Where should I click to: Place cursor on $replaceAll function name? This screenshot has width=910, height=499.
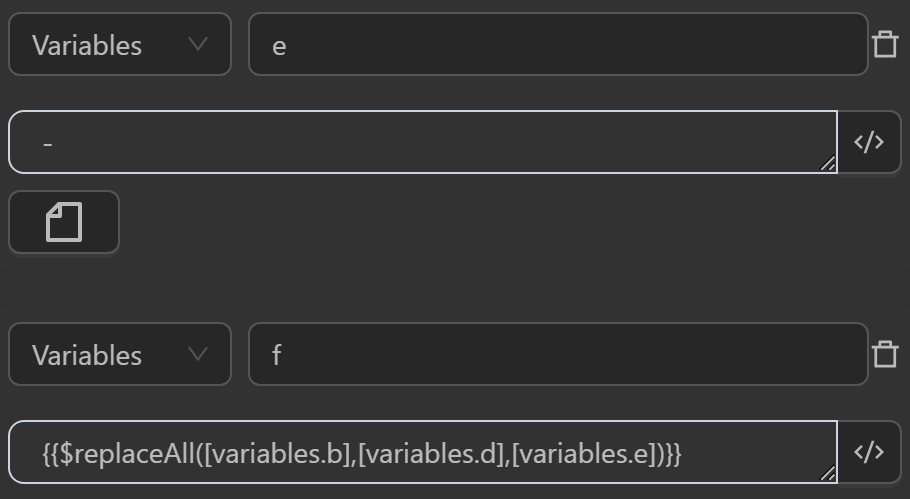[x=130, y=453]
